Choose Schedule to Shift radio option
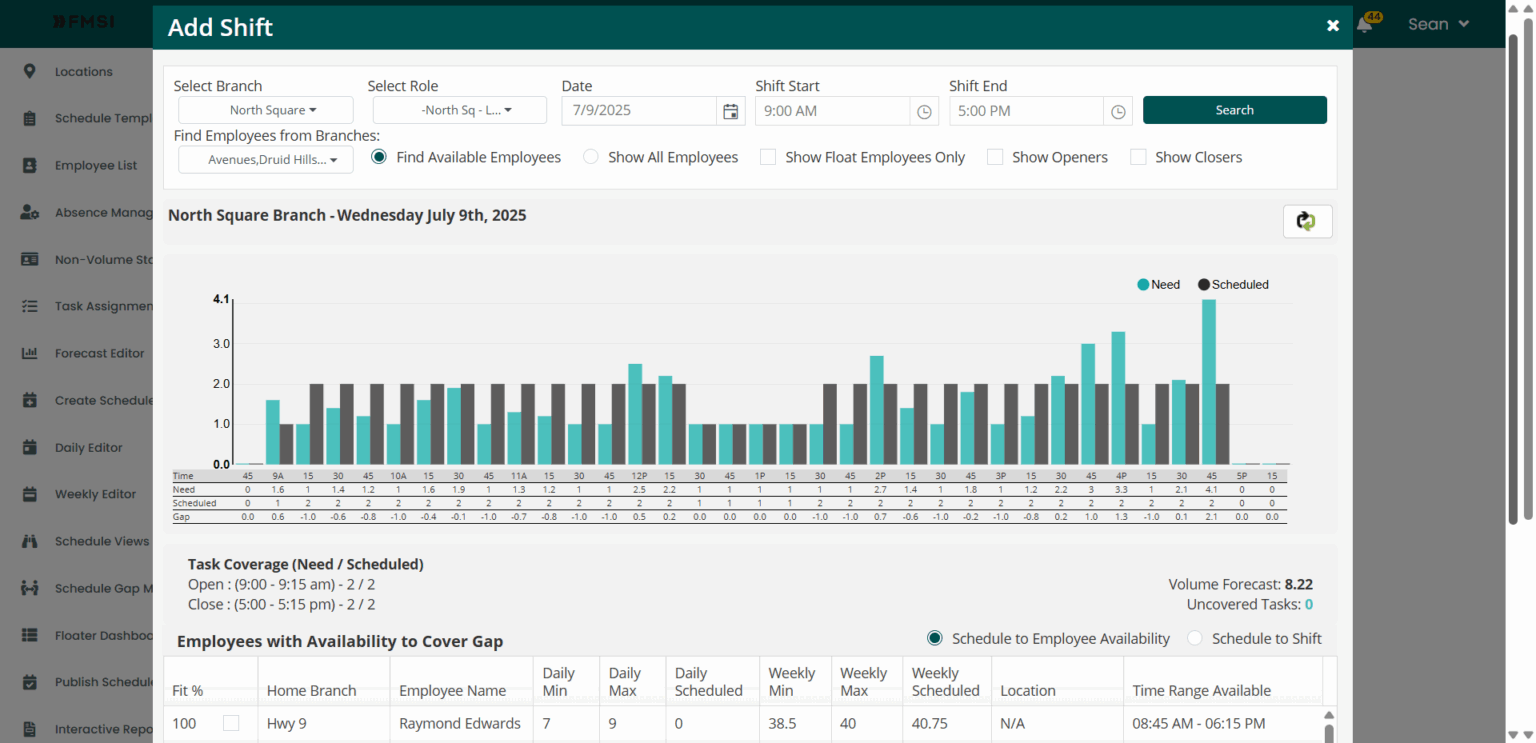 pyautogui.click(x=1195, y=638)
